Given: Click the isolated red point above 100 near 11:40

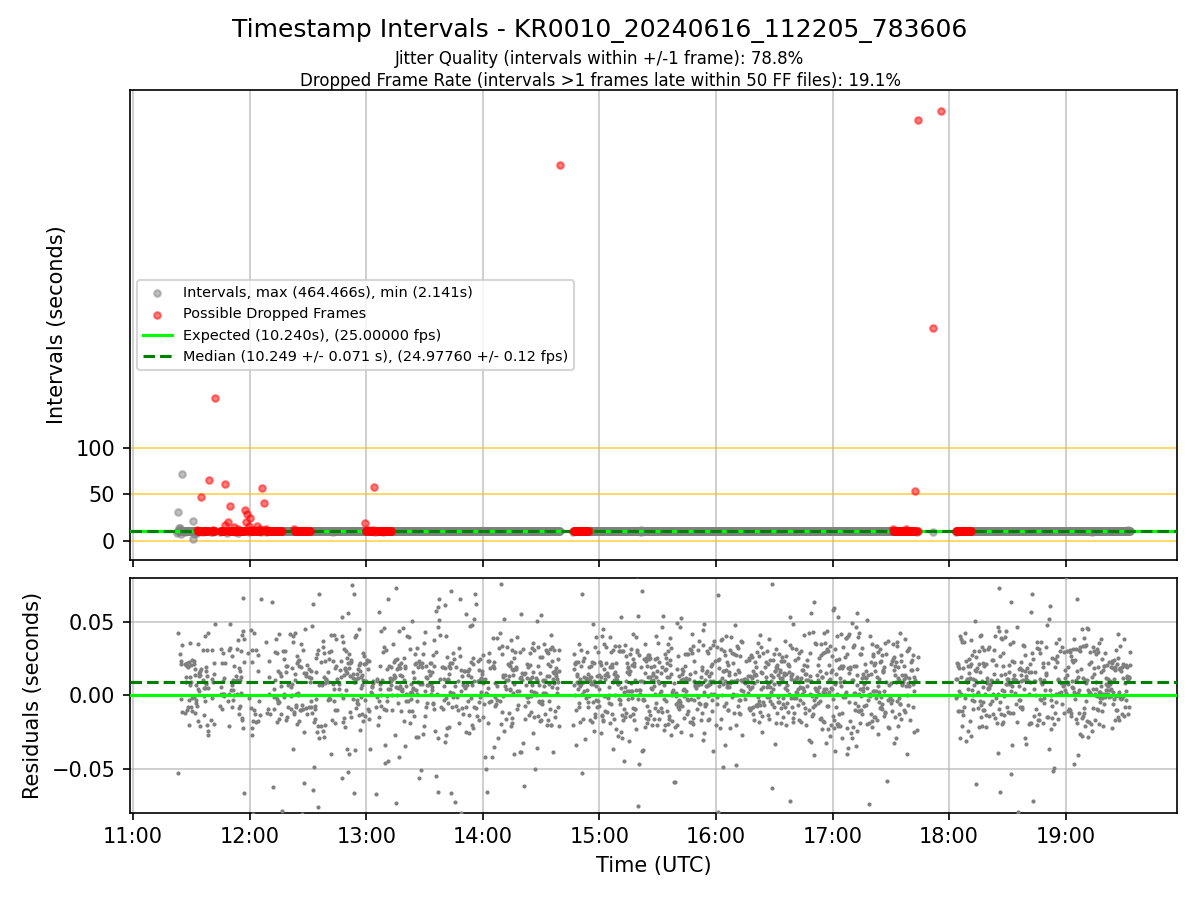Looking at the screenshot, I should (215, 398).
